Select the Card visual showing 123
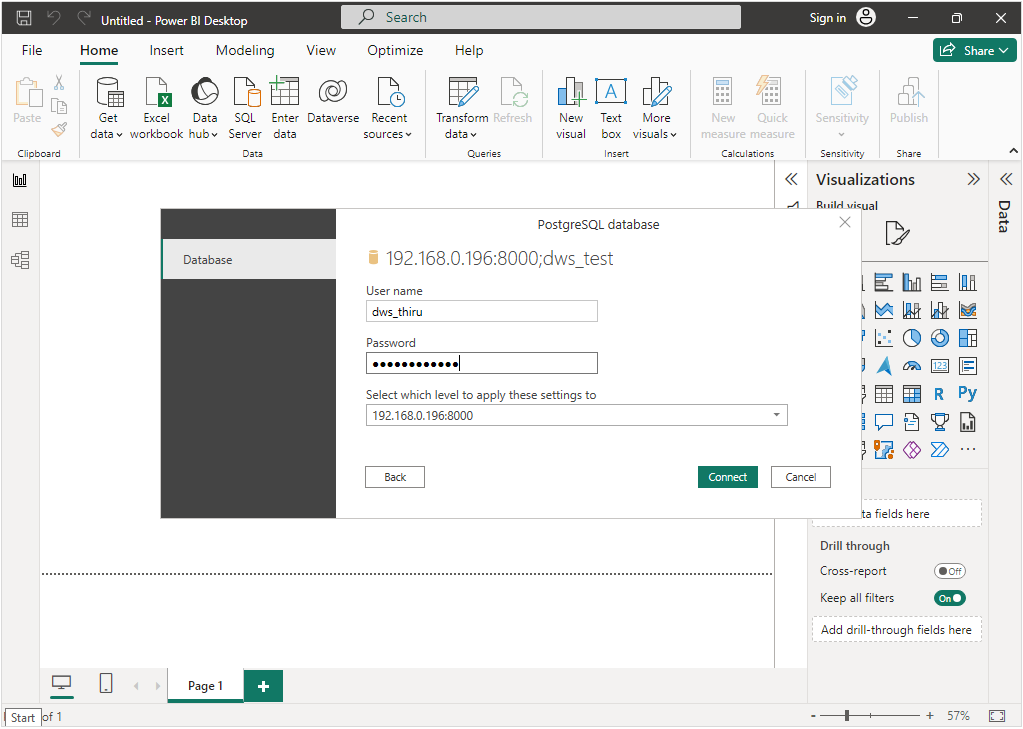 click(x=939, y=366)
